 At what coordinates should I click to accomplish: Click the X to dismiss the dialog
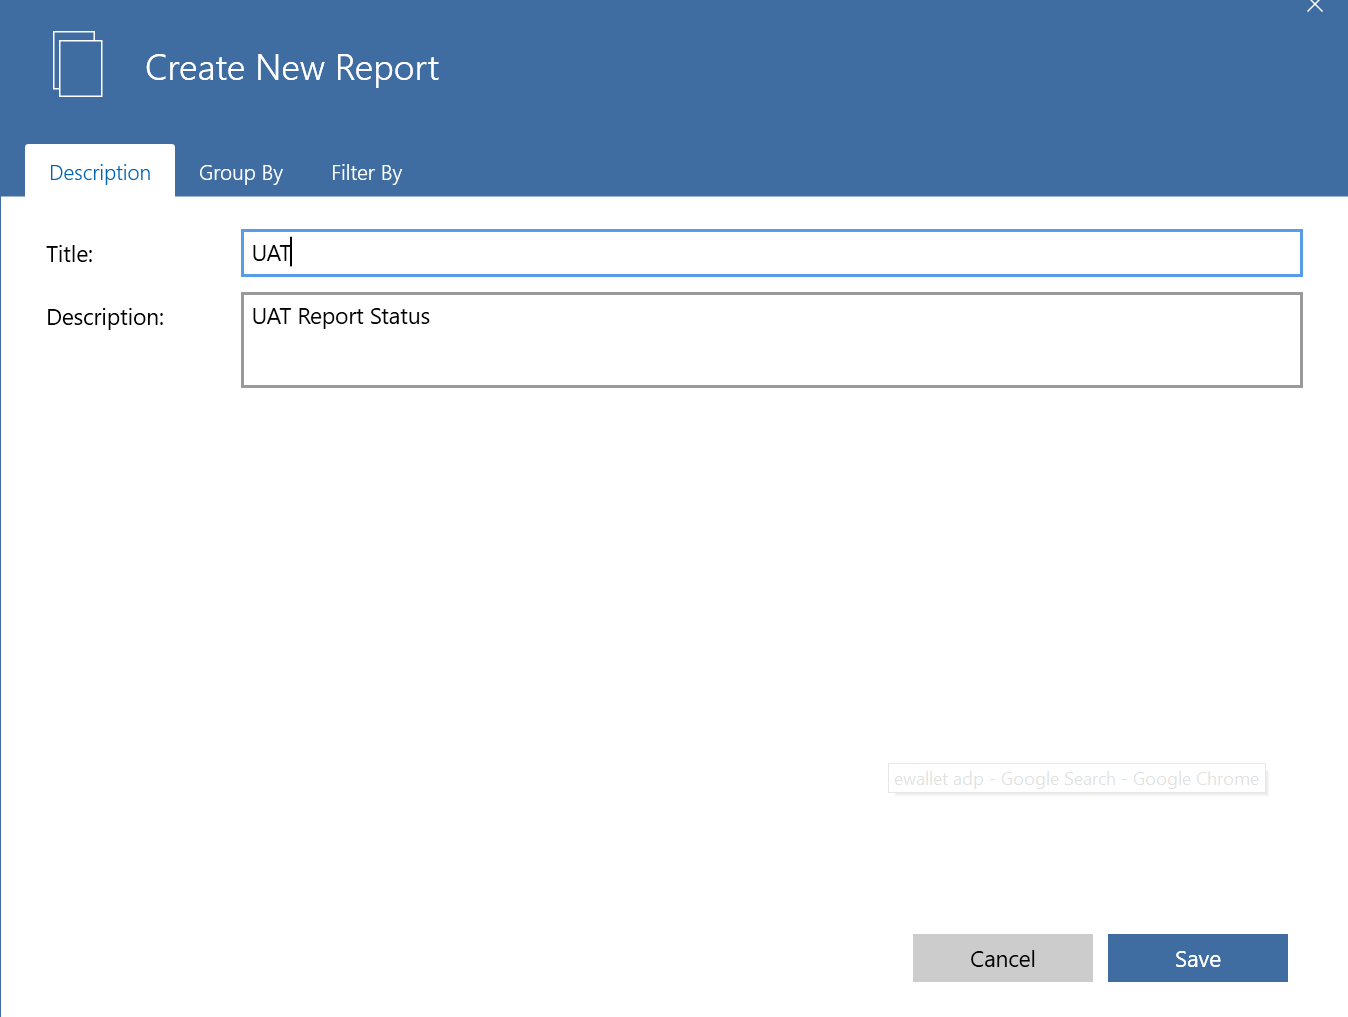(x=1314, y=7)
